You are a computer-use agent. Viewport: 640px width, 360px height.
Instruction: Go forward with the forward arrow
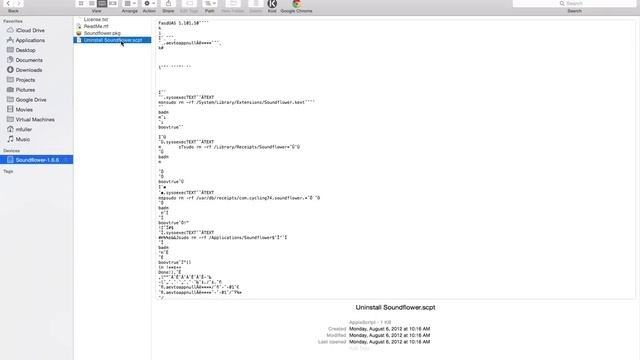(x=18, y=3)
